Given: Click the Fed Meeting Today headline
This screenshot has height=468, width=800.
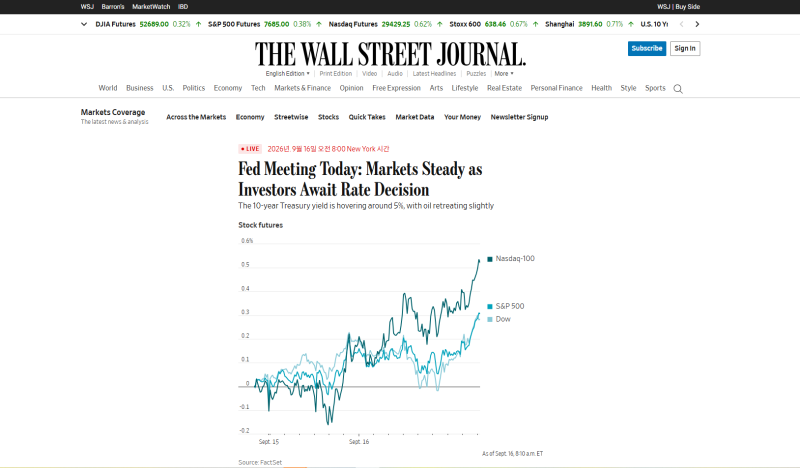Looking at the screenshot, I should pyautogui.click(x=360, y=179).
